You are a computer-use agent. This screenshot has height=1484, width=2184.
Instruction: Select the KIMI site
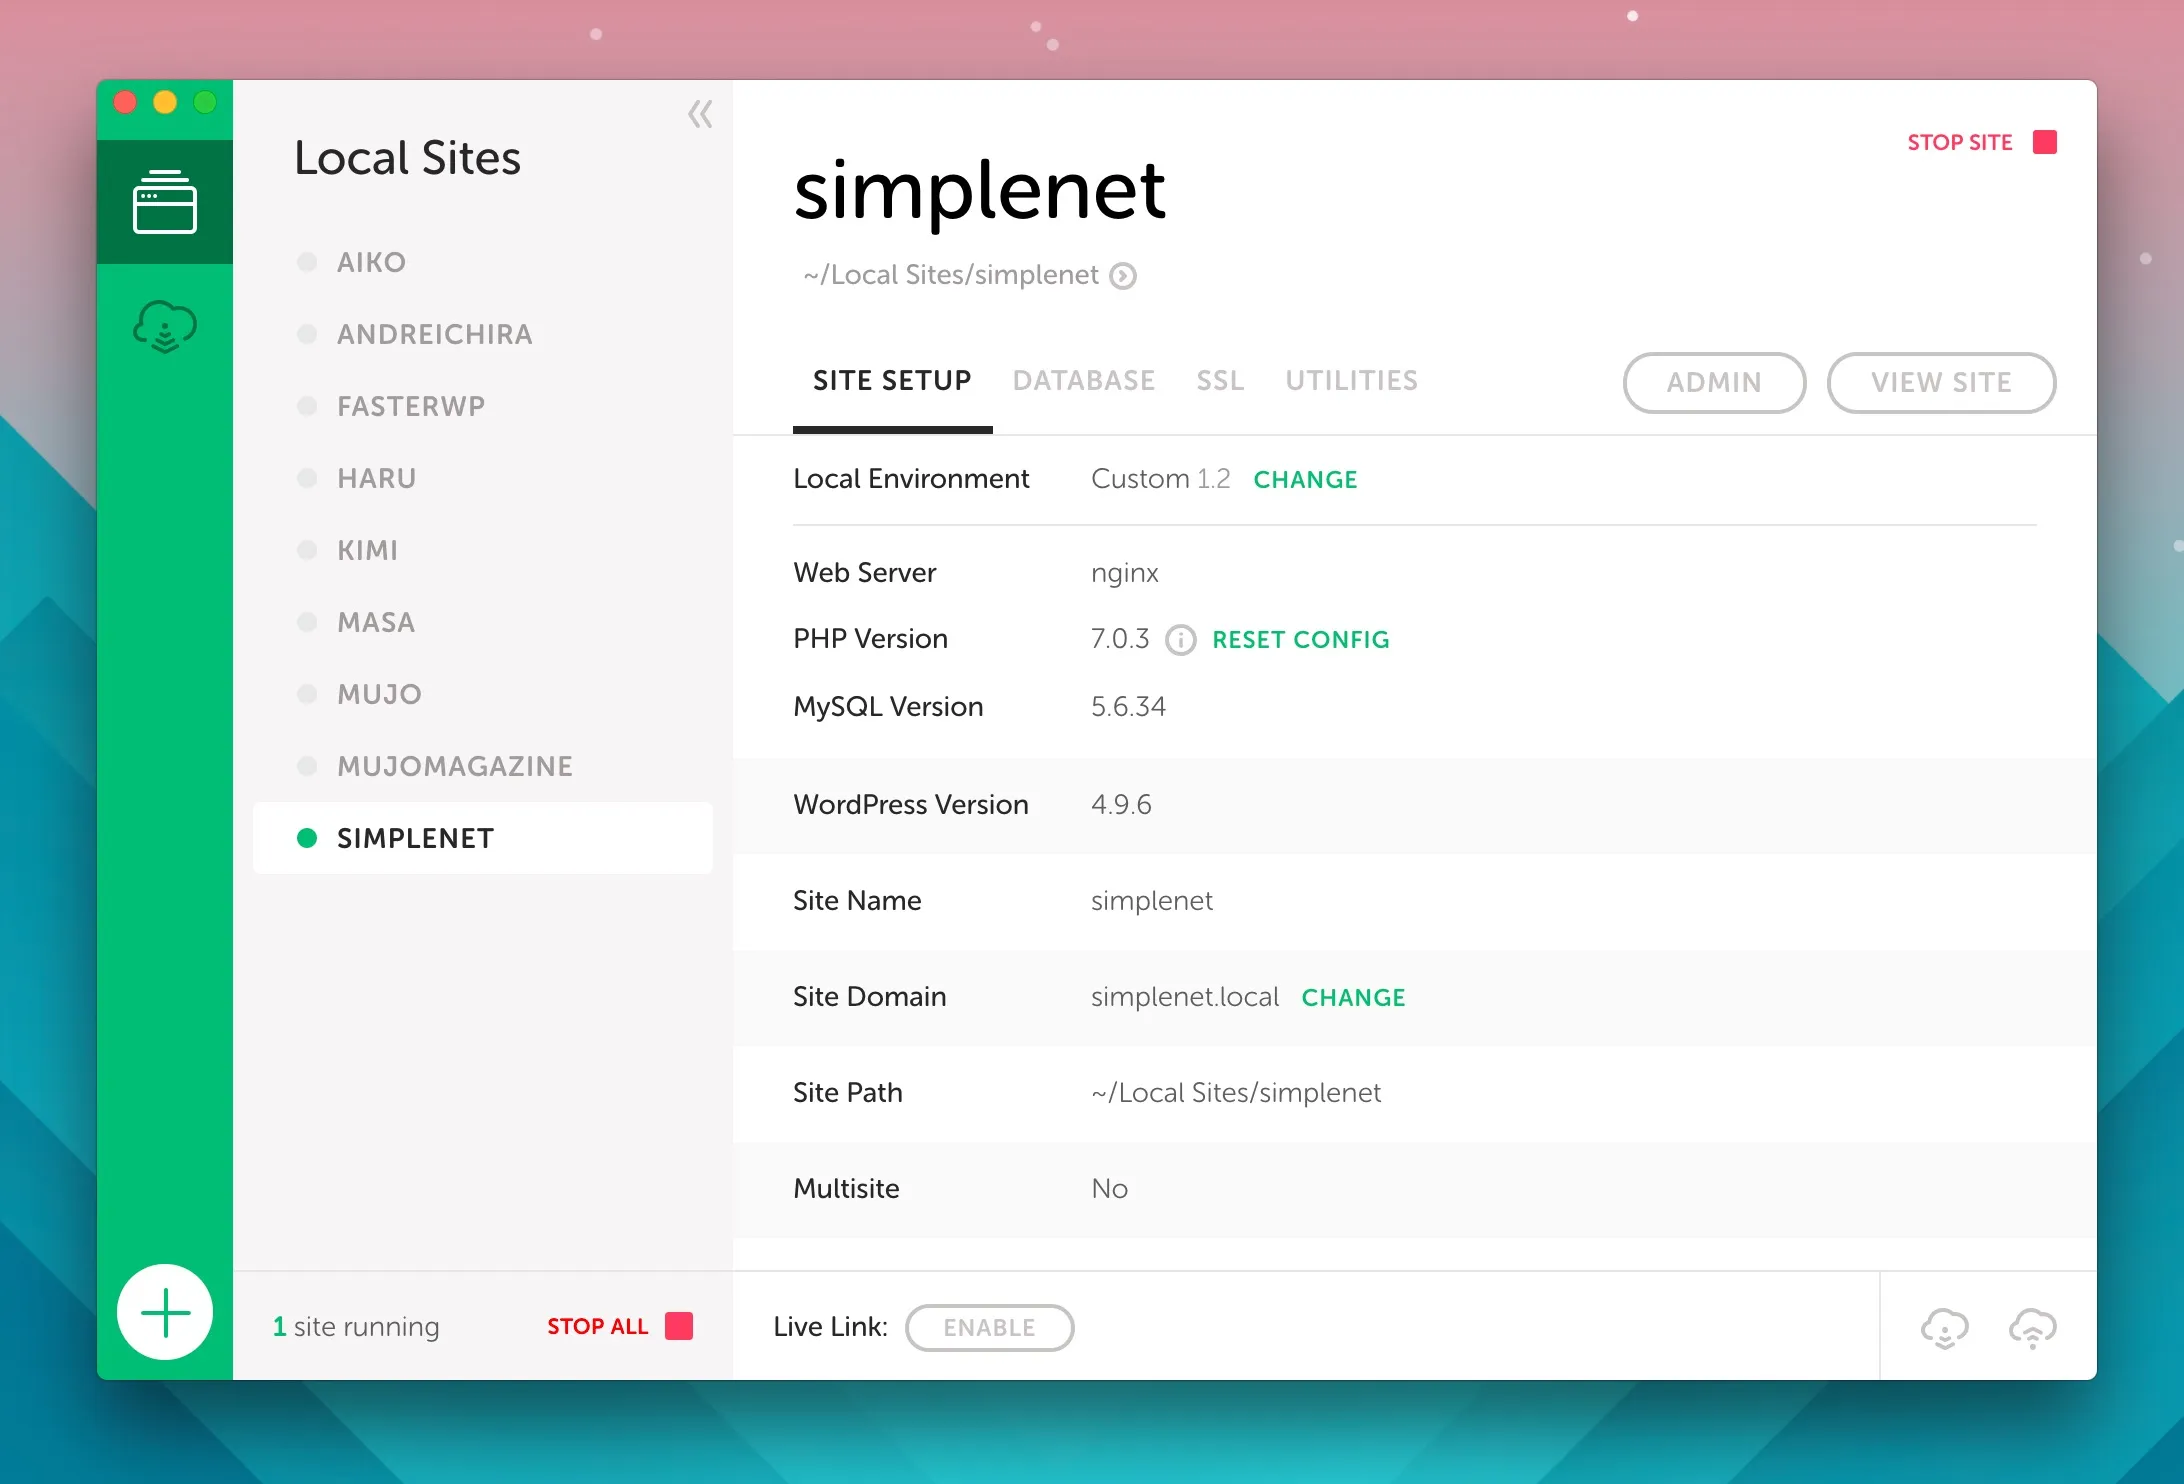pyautogui.click(x=483, y=550)
